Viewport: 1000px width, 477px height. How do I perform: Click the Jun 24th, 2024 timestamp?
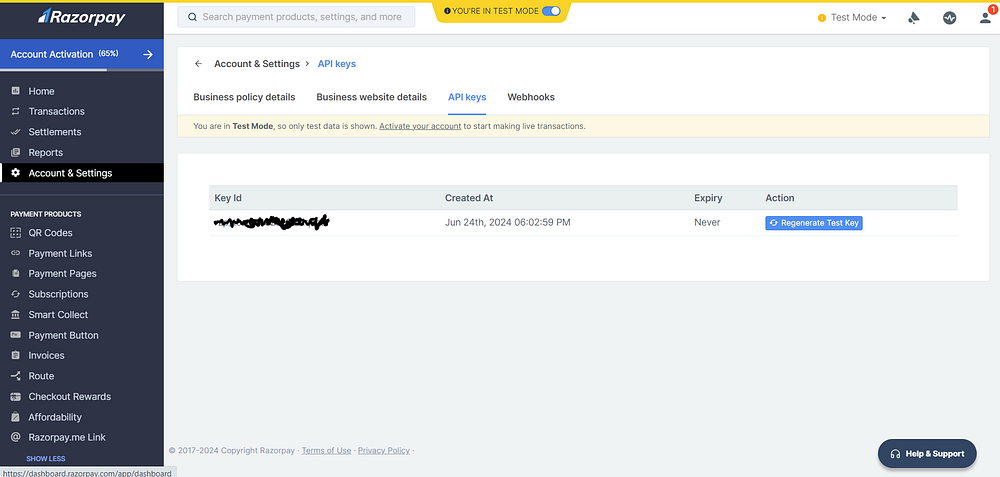coord(508,223)
